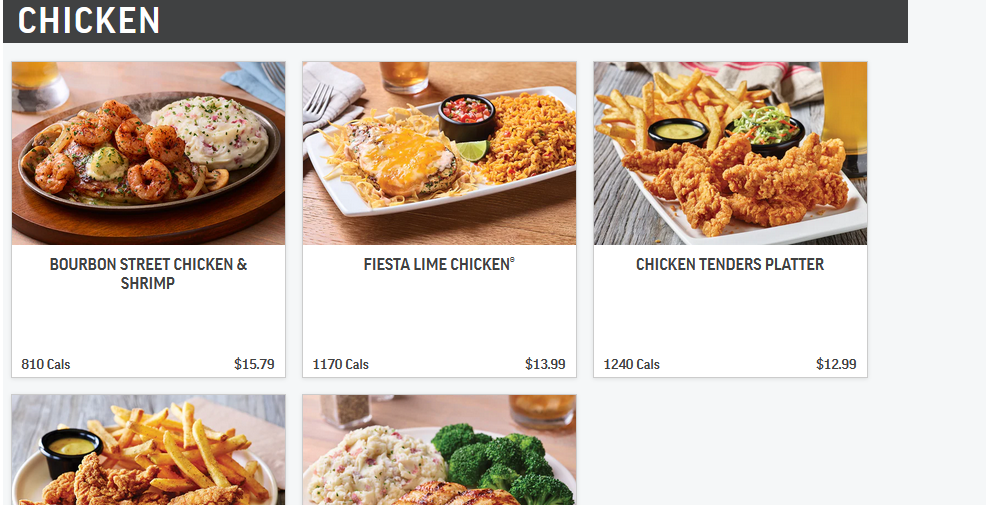Click the 1240 Cals label
Image resolution: width=986 pixels, height=505 pixels.
(x=632, y=364)
